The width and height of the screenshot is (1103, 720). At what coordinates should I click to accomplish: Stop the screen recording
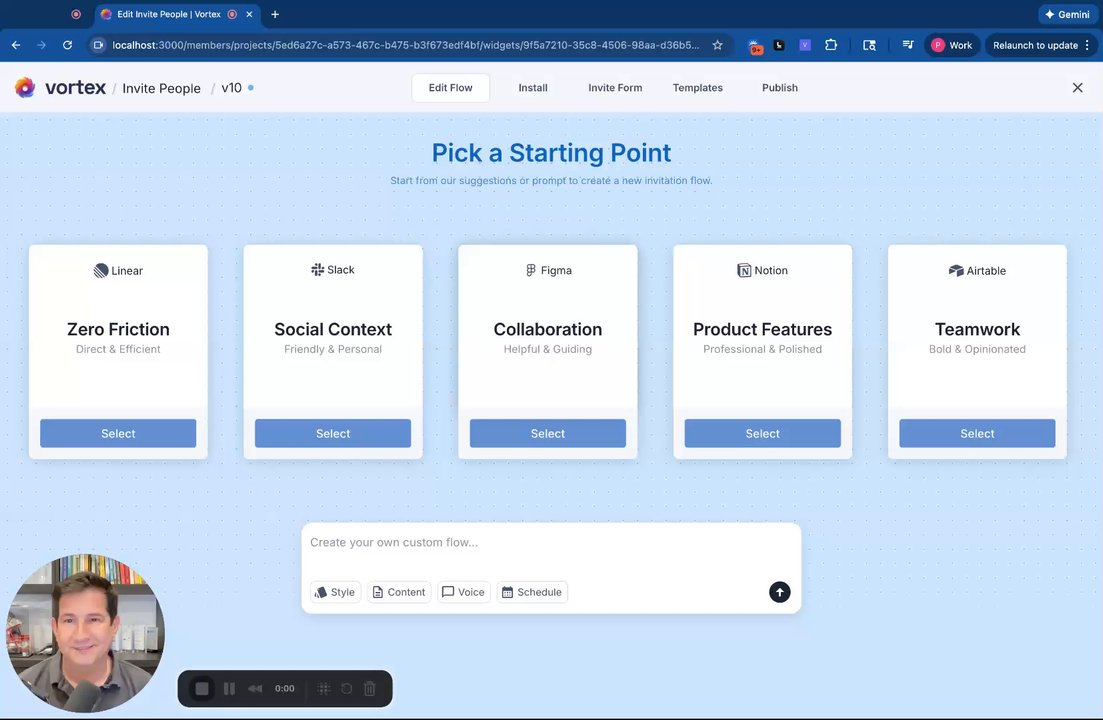pyautogui.click(x=202, y=688)
